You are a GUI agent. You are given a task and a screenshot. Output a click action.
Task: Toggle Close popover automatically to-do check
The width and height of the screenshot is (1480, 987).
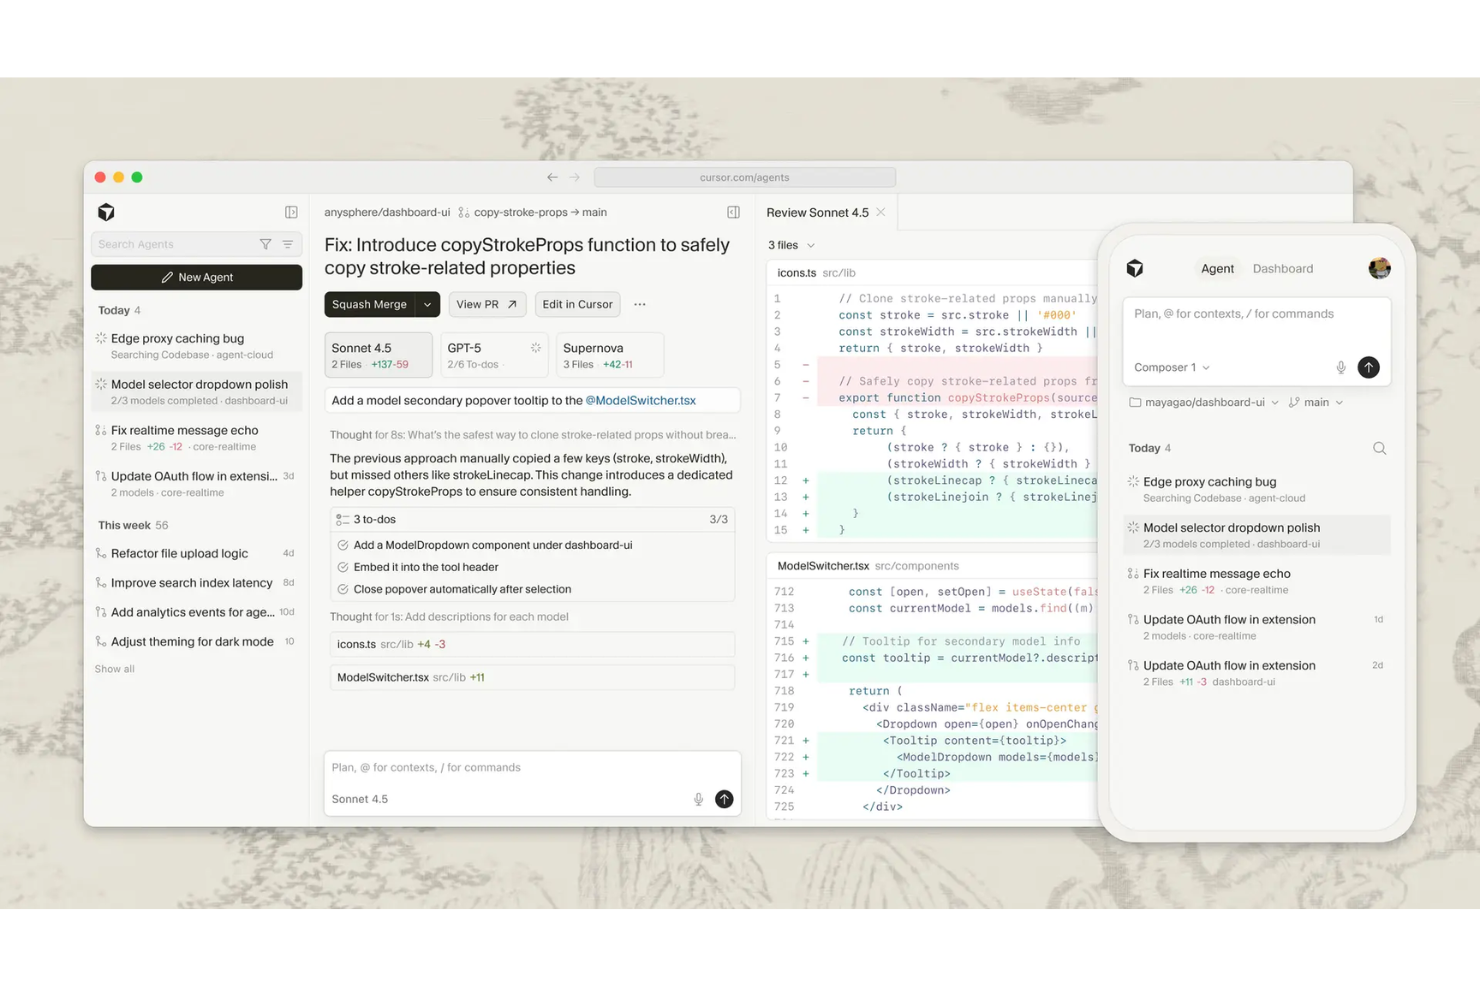343,589
